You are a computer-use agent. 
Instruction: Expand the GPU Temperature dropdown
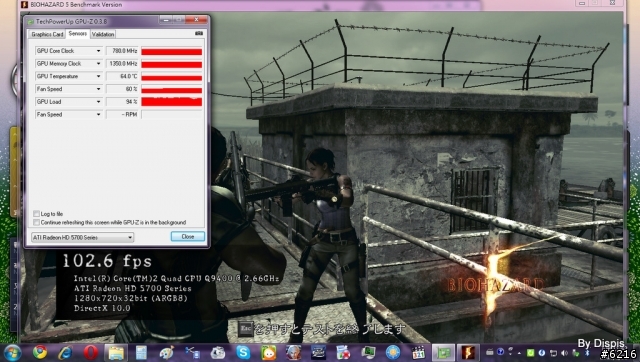coord(98,76)
